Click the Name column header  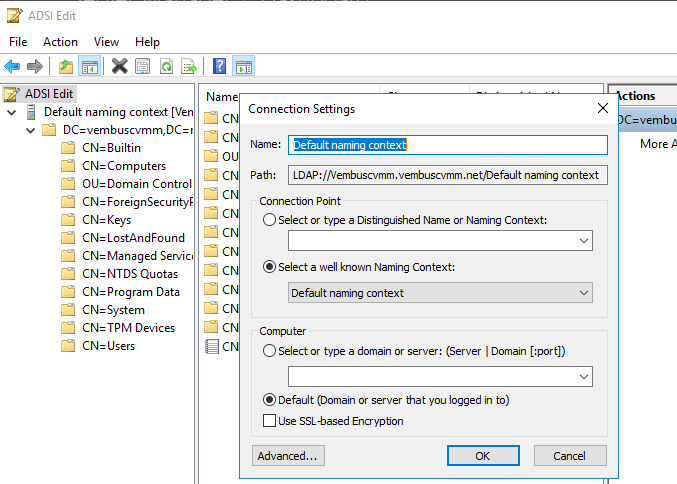point(222,97)
